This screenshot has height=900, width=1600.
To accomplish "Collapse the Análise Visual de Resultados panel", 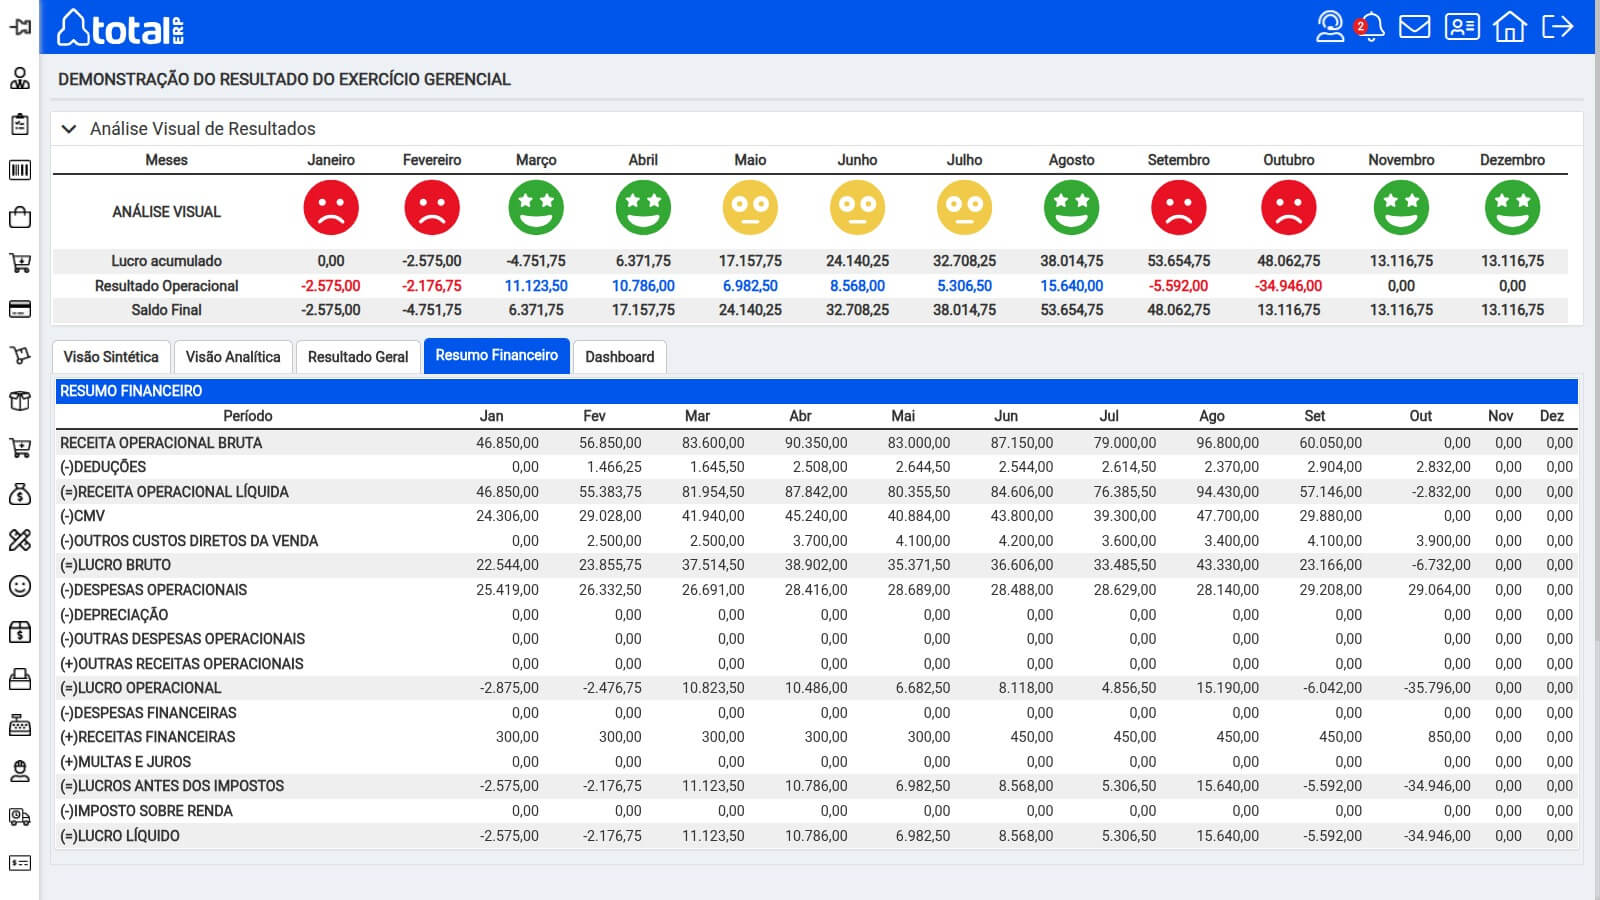I will click(69, 129).
